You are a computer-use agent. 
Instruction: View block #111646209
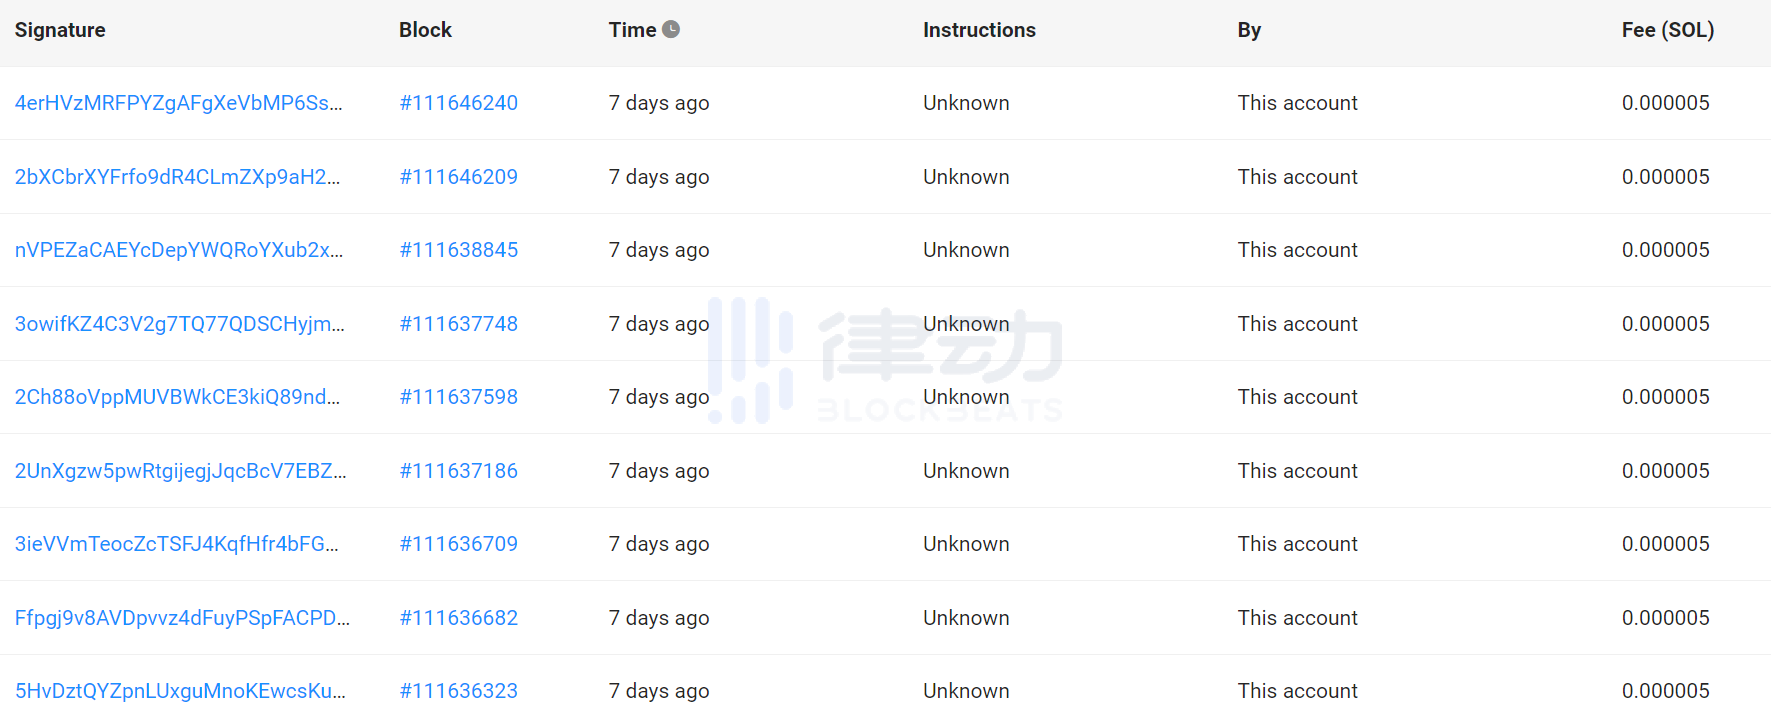458,176
